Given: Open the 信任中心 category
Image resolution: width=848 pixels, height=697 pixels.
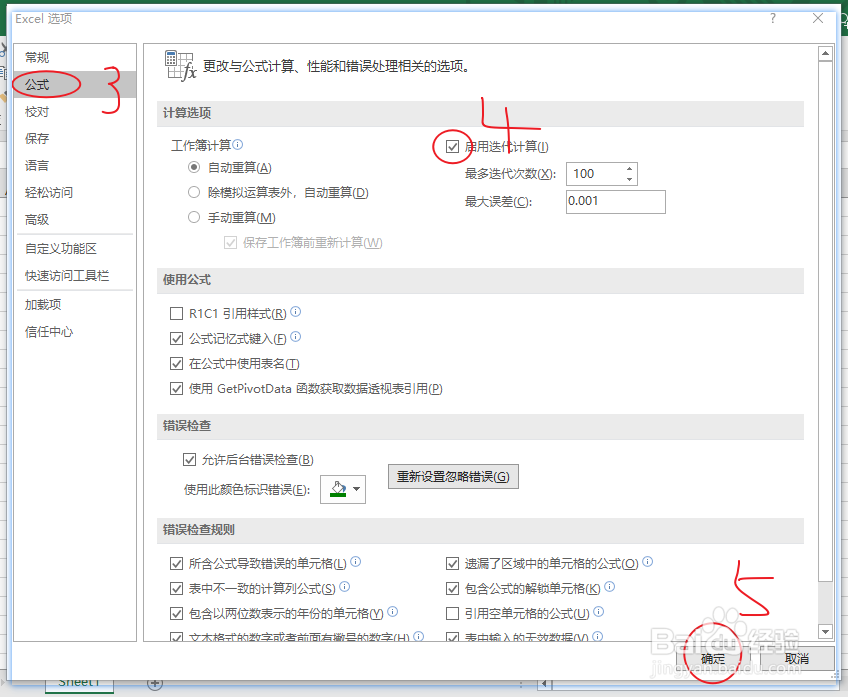Looking at the screenshot, I should (75, 331).
